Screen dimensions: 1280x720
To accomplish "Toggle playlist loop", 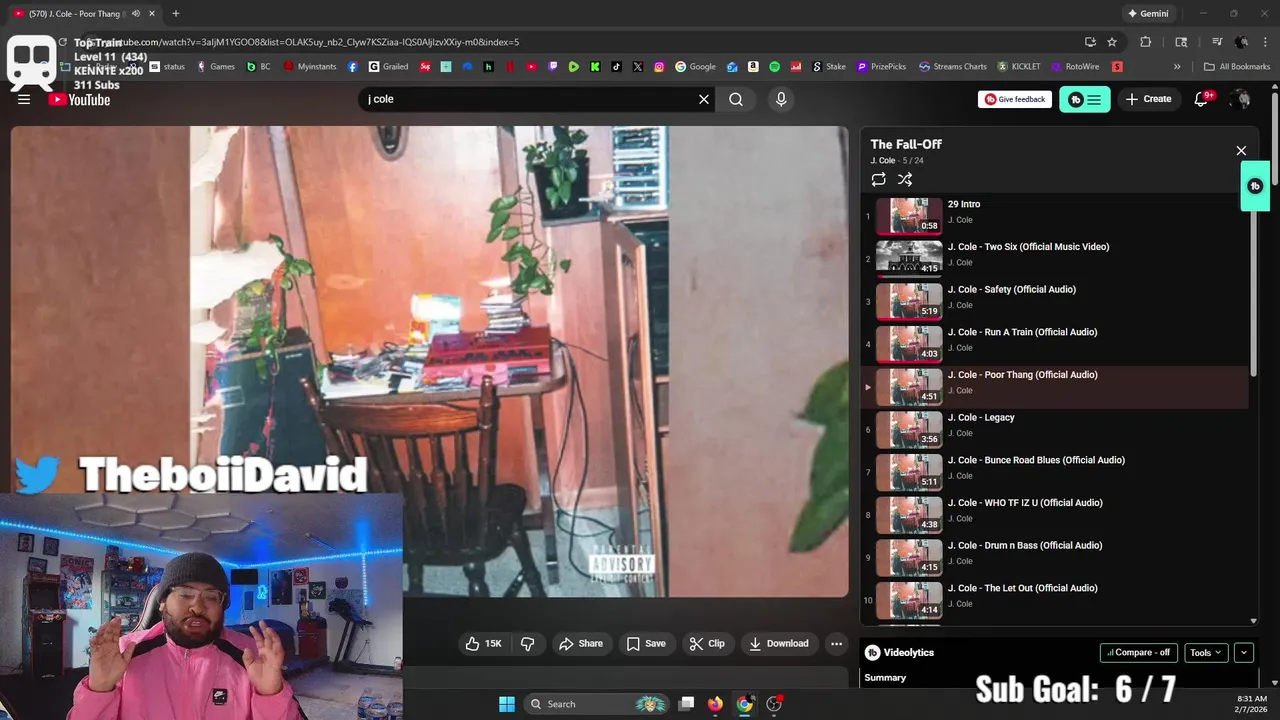I will coord(878,180).
